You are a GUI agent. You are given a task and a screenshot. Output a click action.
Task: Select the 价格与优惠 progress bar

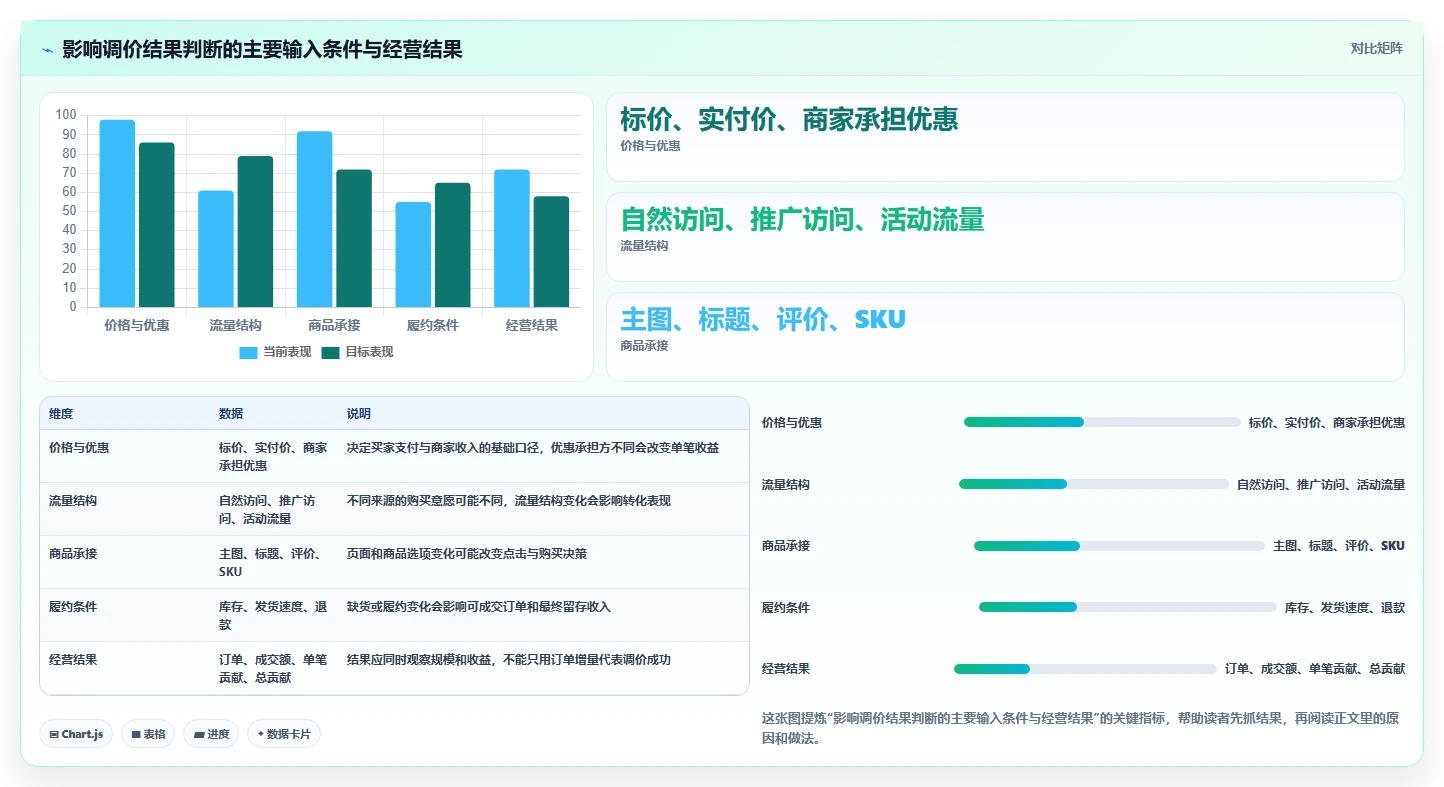(1102, 422)
